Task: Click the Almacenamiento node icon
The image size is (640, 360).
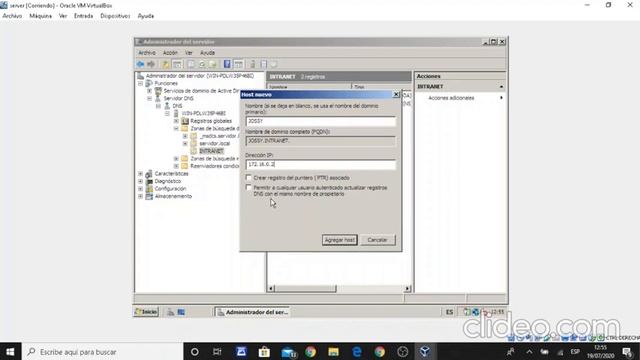Action: [149, 196]
